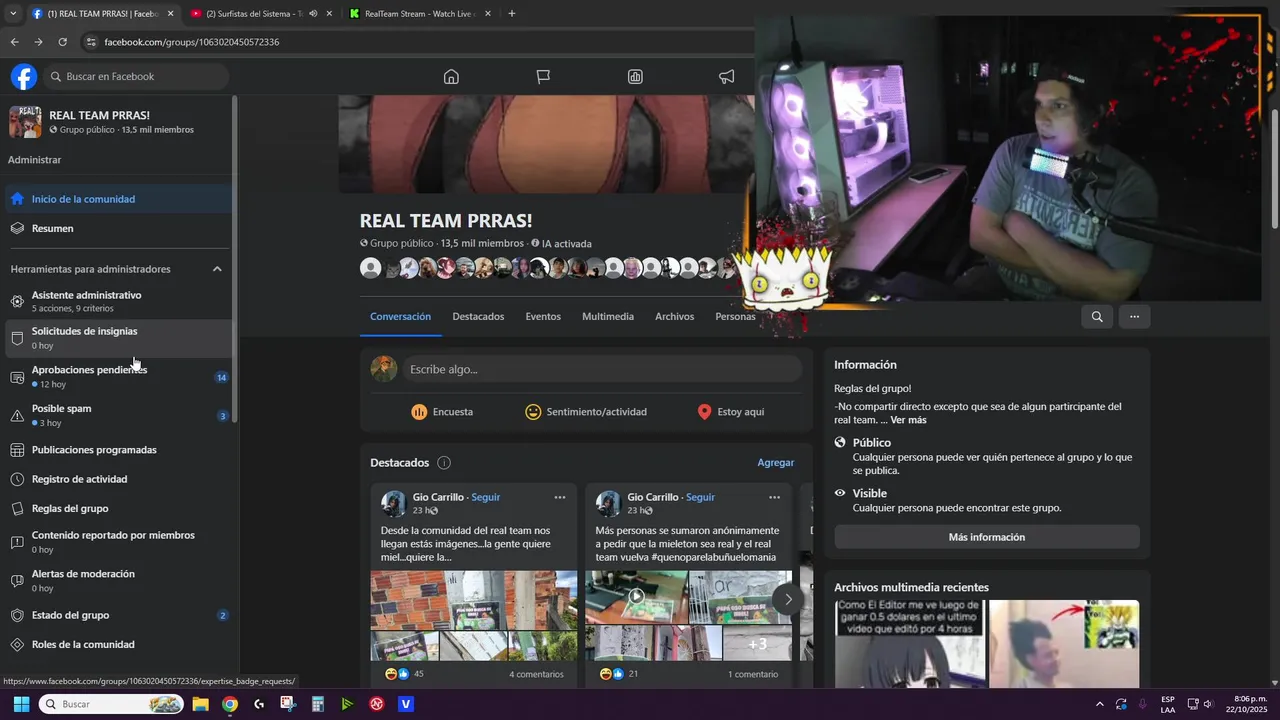This screenshot has width=1280, height=720.
Task: Open the +3 photos thumbnail
Action: 757,643
